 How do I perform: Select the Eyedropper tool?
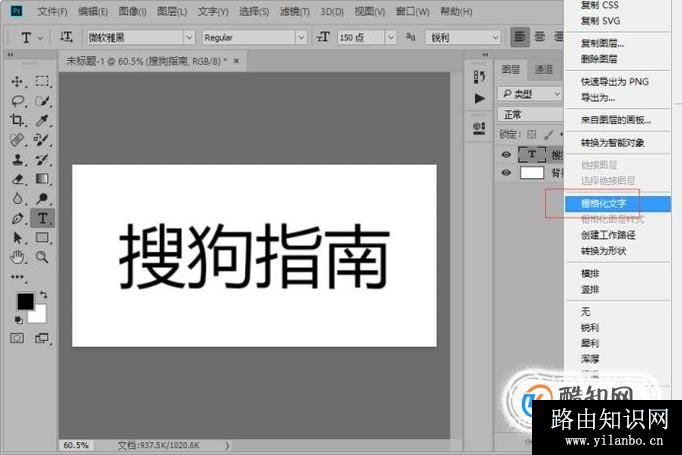(42, 120)
